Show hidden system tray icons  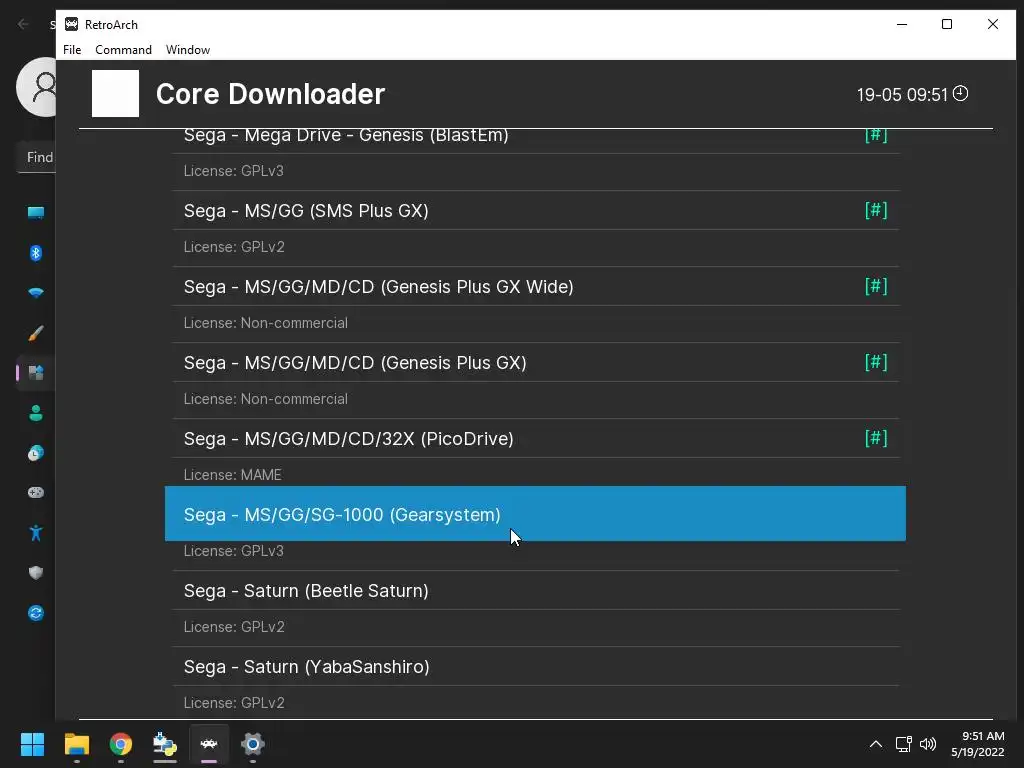[876, 744]
